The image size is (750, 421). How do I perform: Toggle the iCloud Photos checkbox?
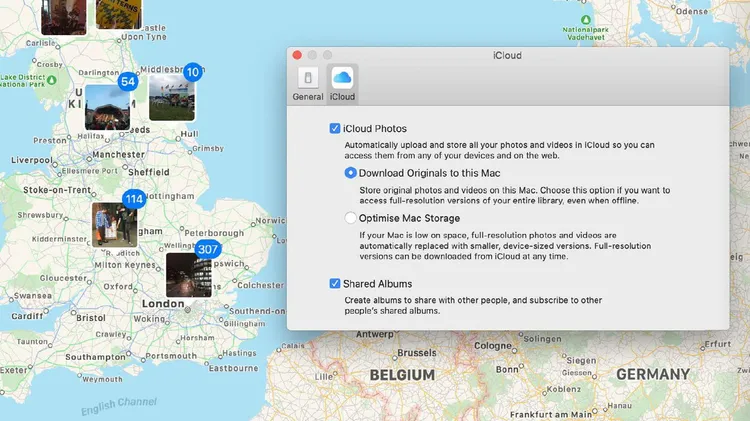[335, 128]
